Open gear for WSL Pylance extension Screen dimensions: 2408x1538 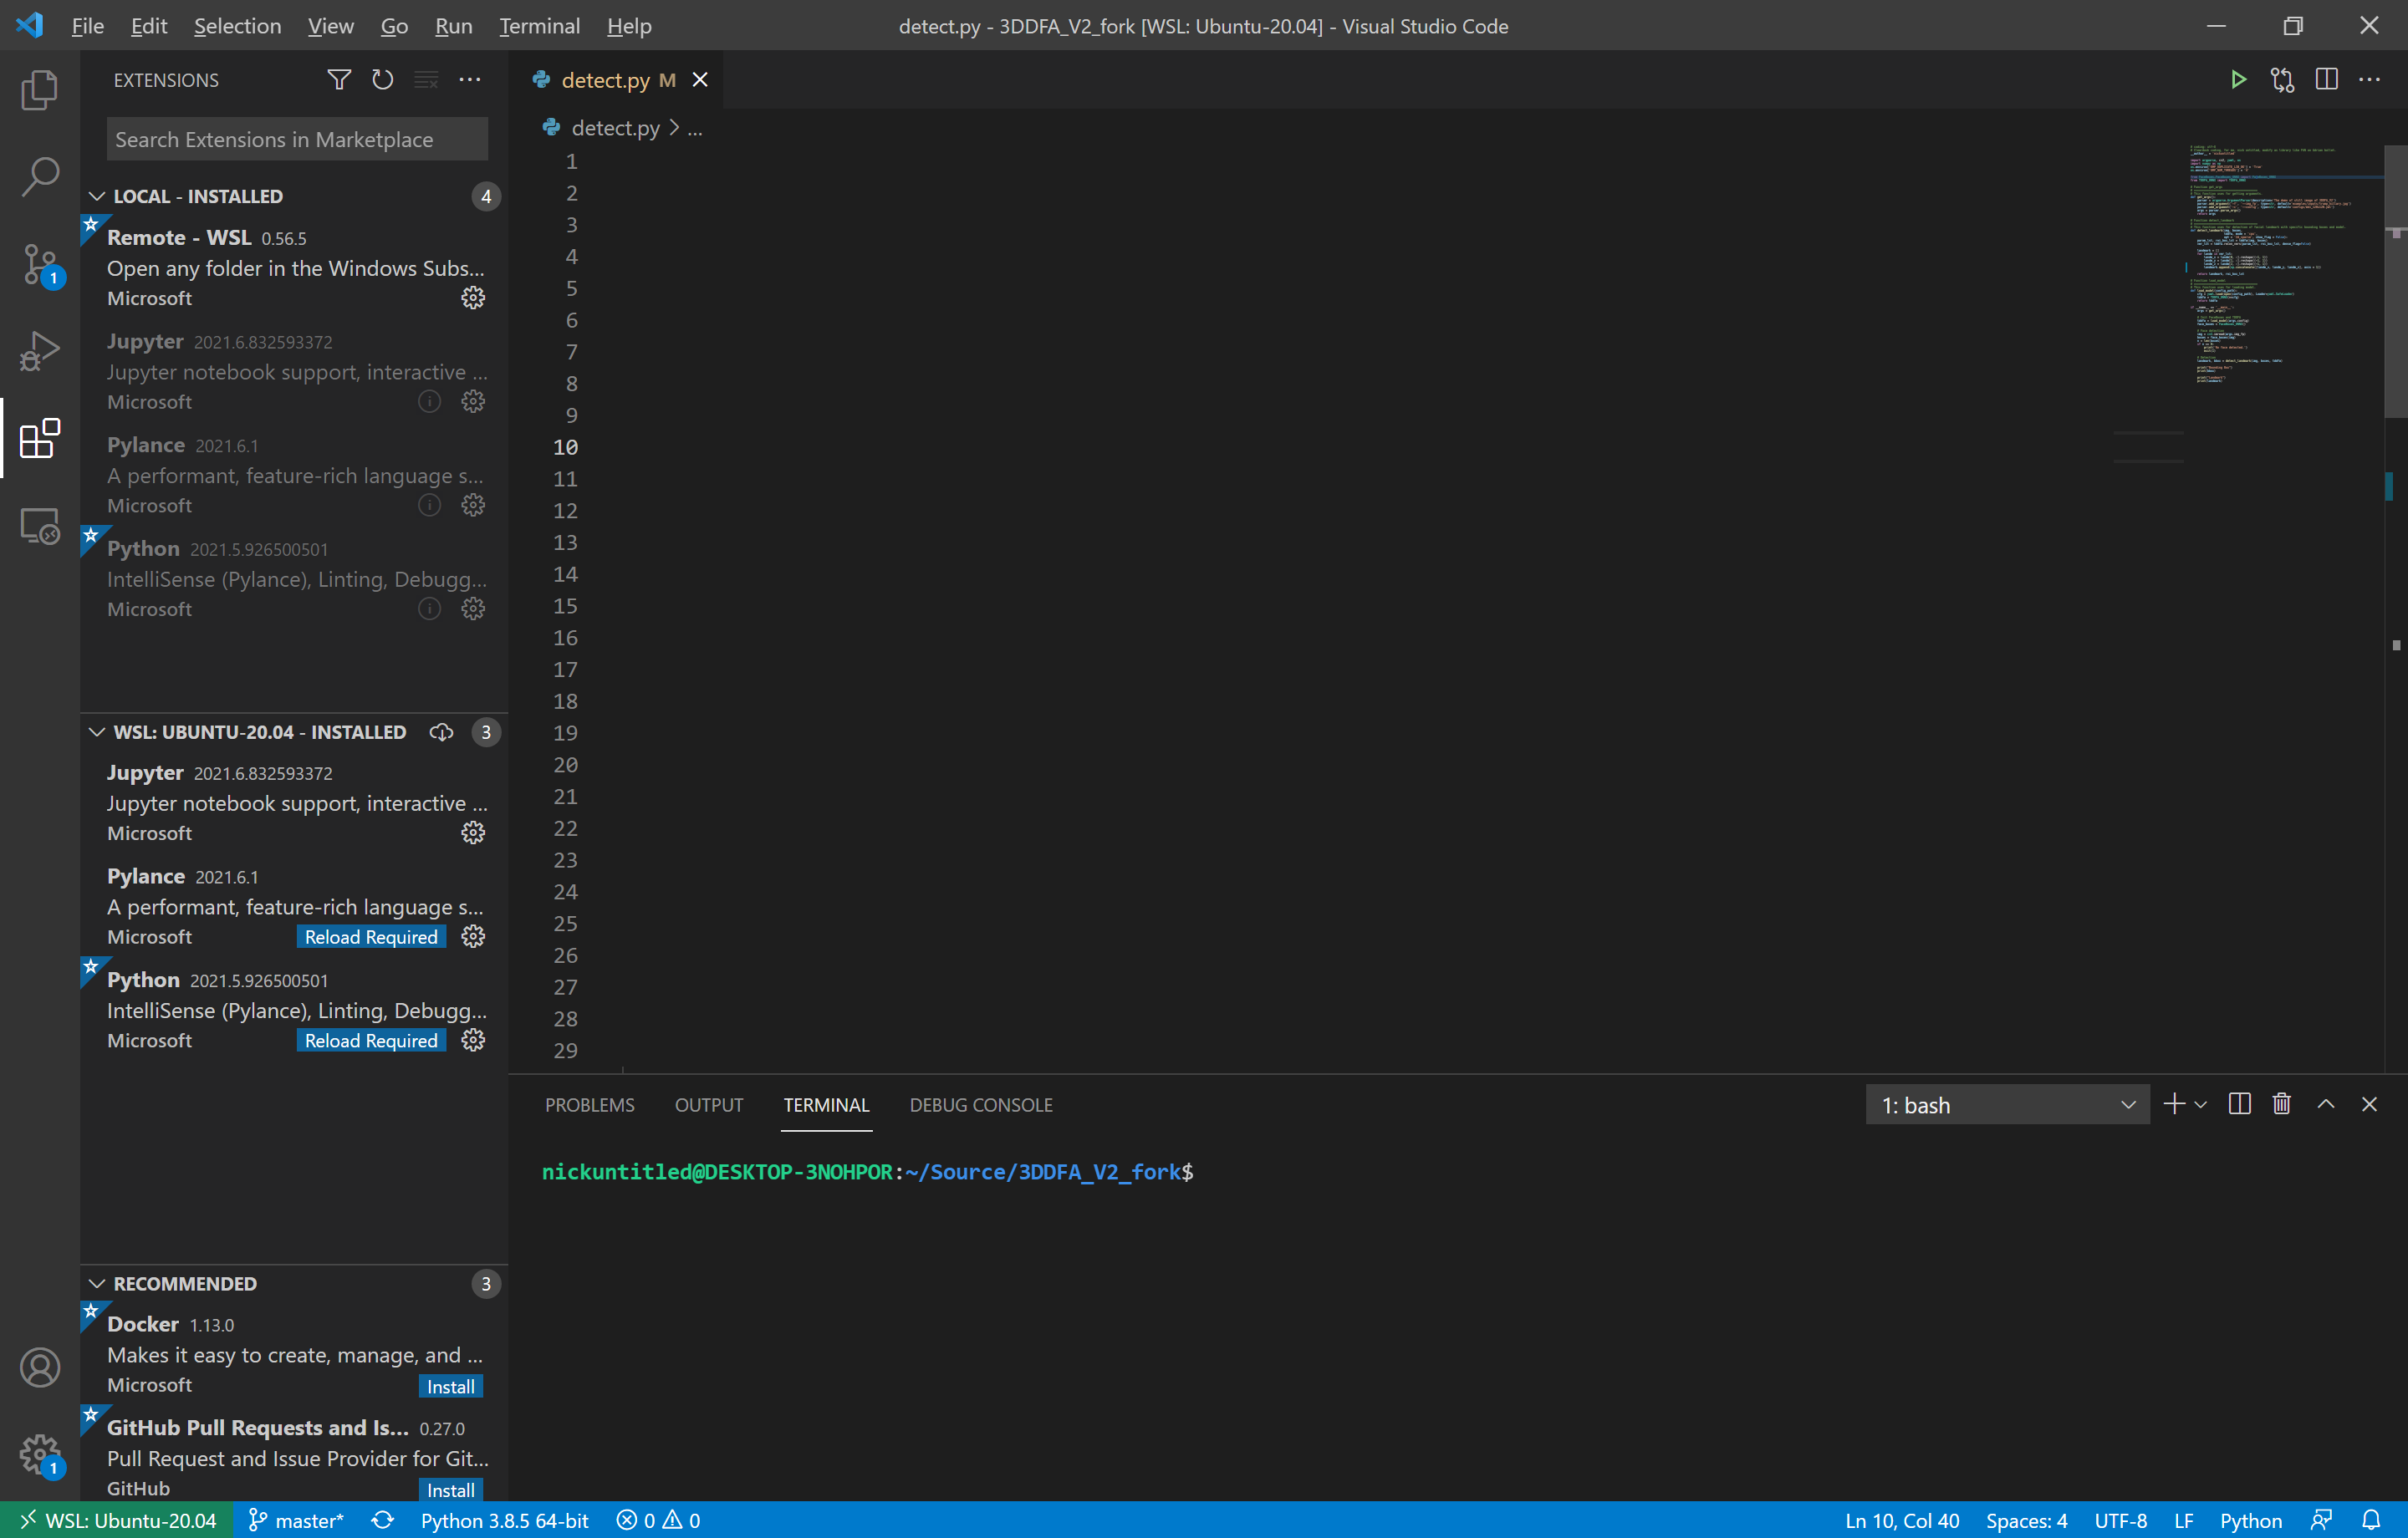pyautogui.click(x=473, y=937)
